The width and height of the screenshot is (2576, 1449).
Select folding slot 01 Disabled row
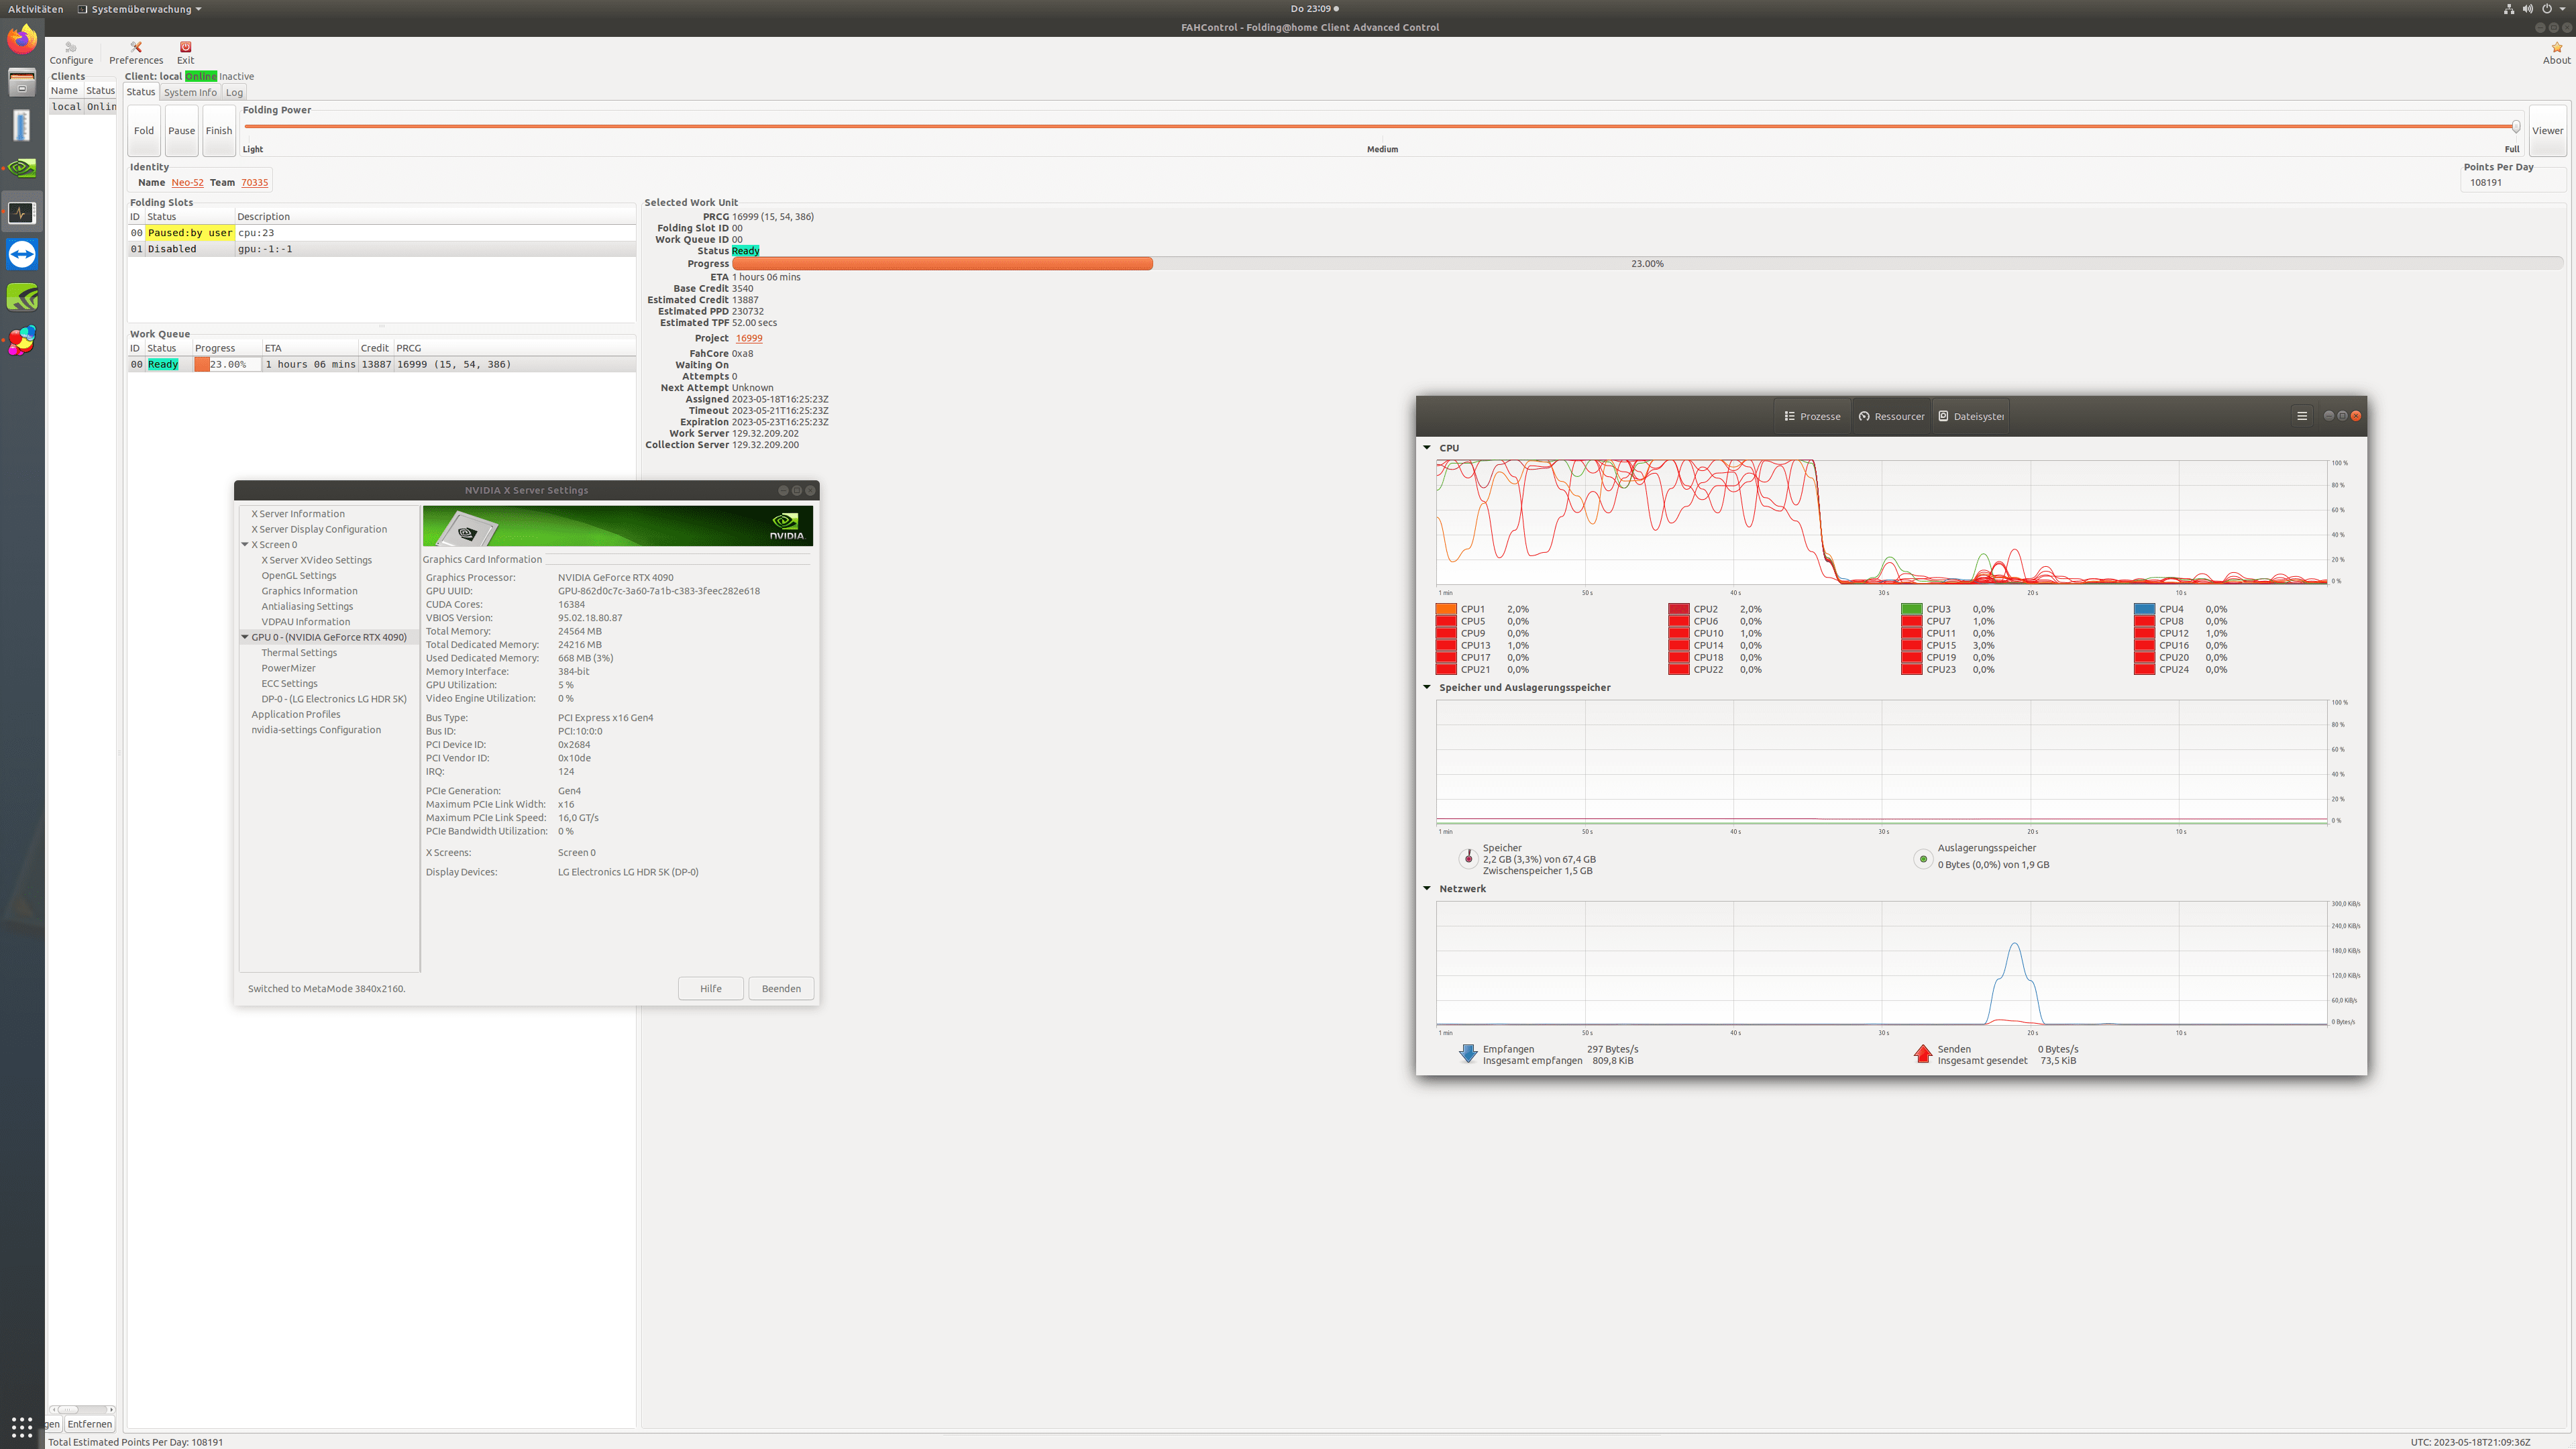381,249
